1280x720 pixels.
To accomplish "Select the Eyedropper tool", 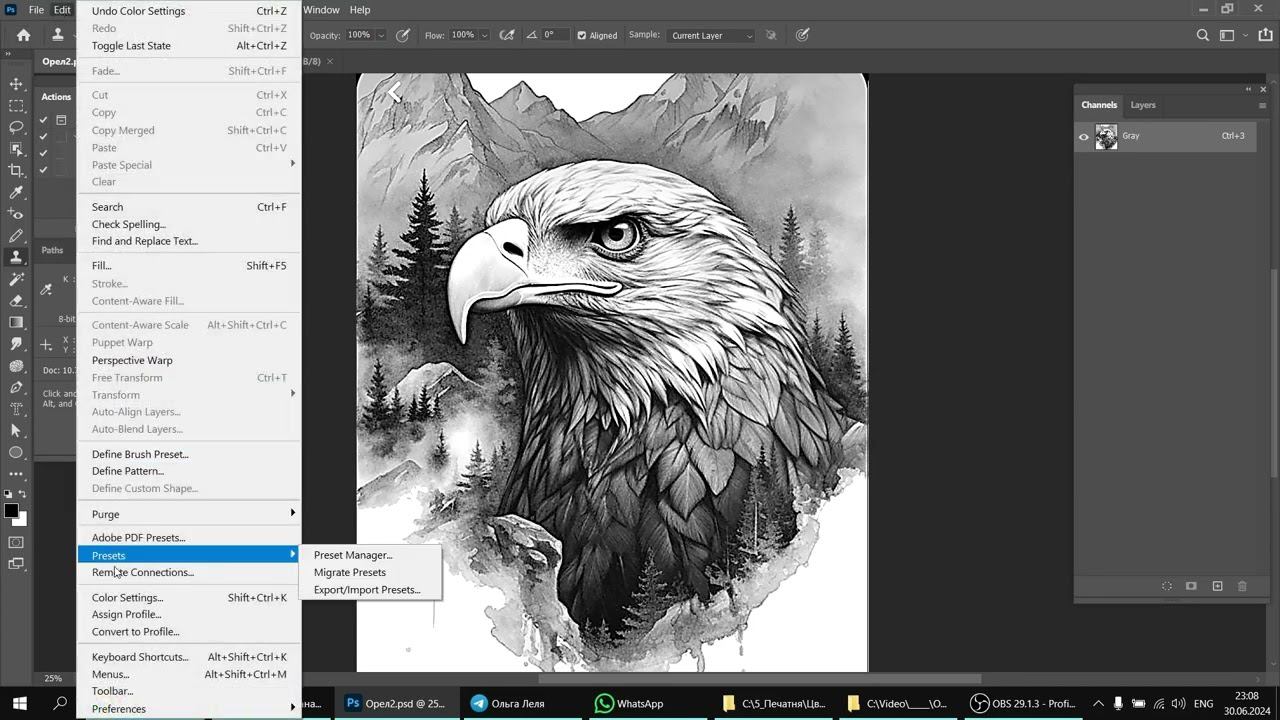I will (x=16, y=192).
